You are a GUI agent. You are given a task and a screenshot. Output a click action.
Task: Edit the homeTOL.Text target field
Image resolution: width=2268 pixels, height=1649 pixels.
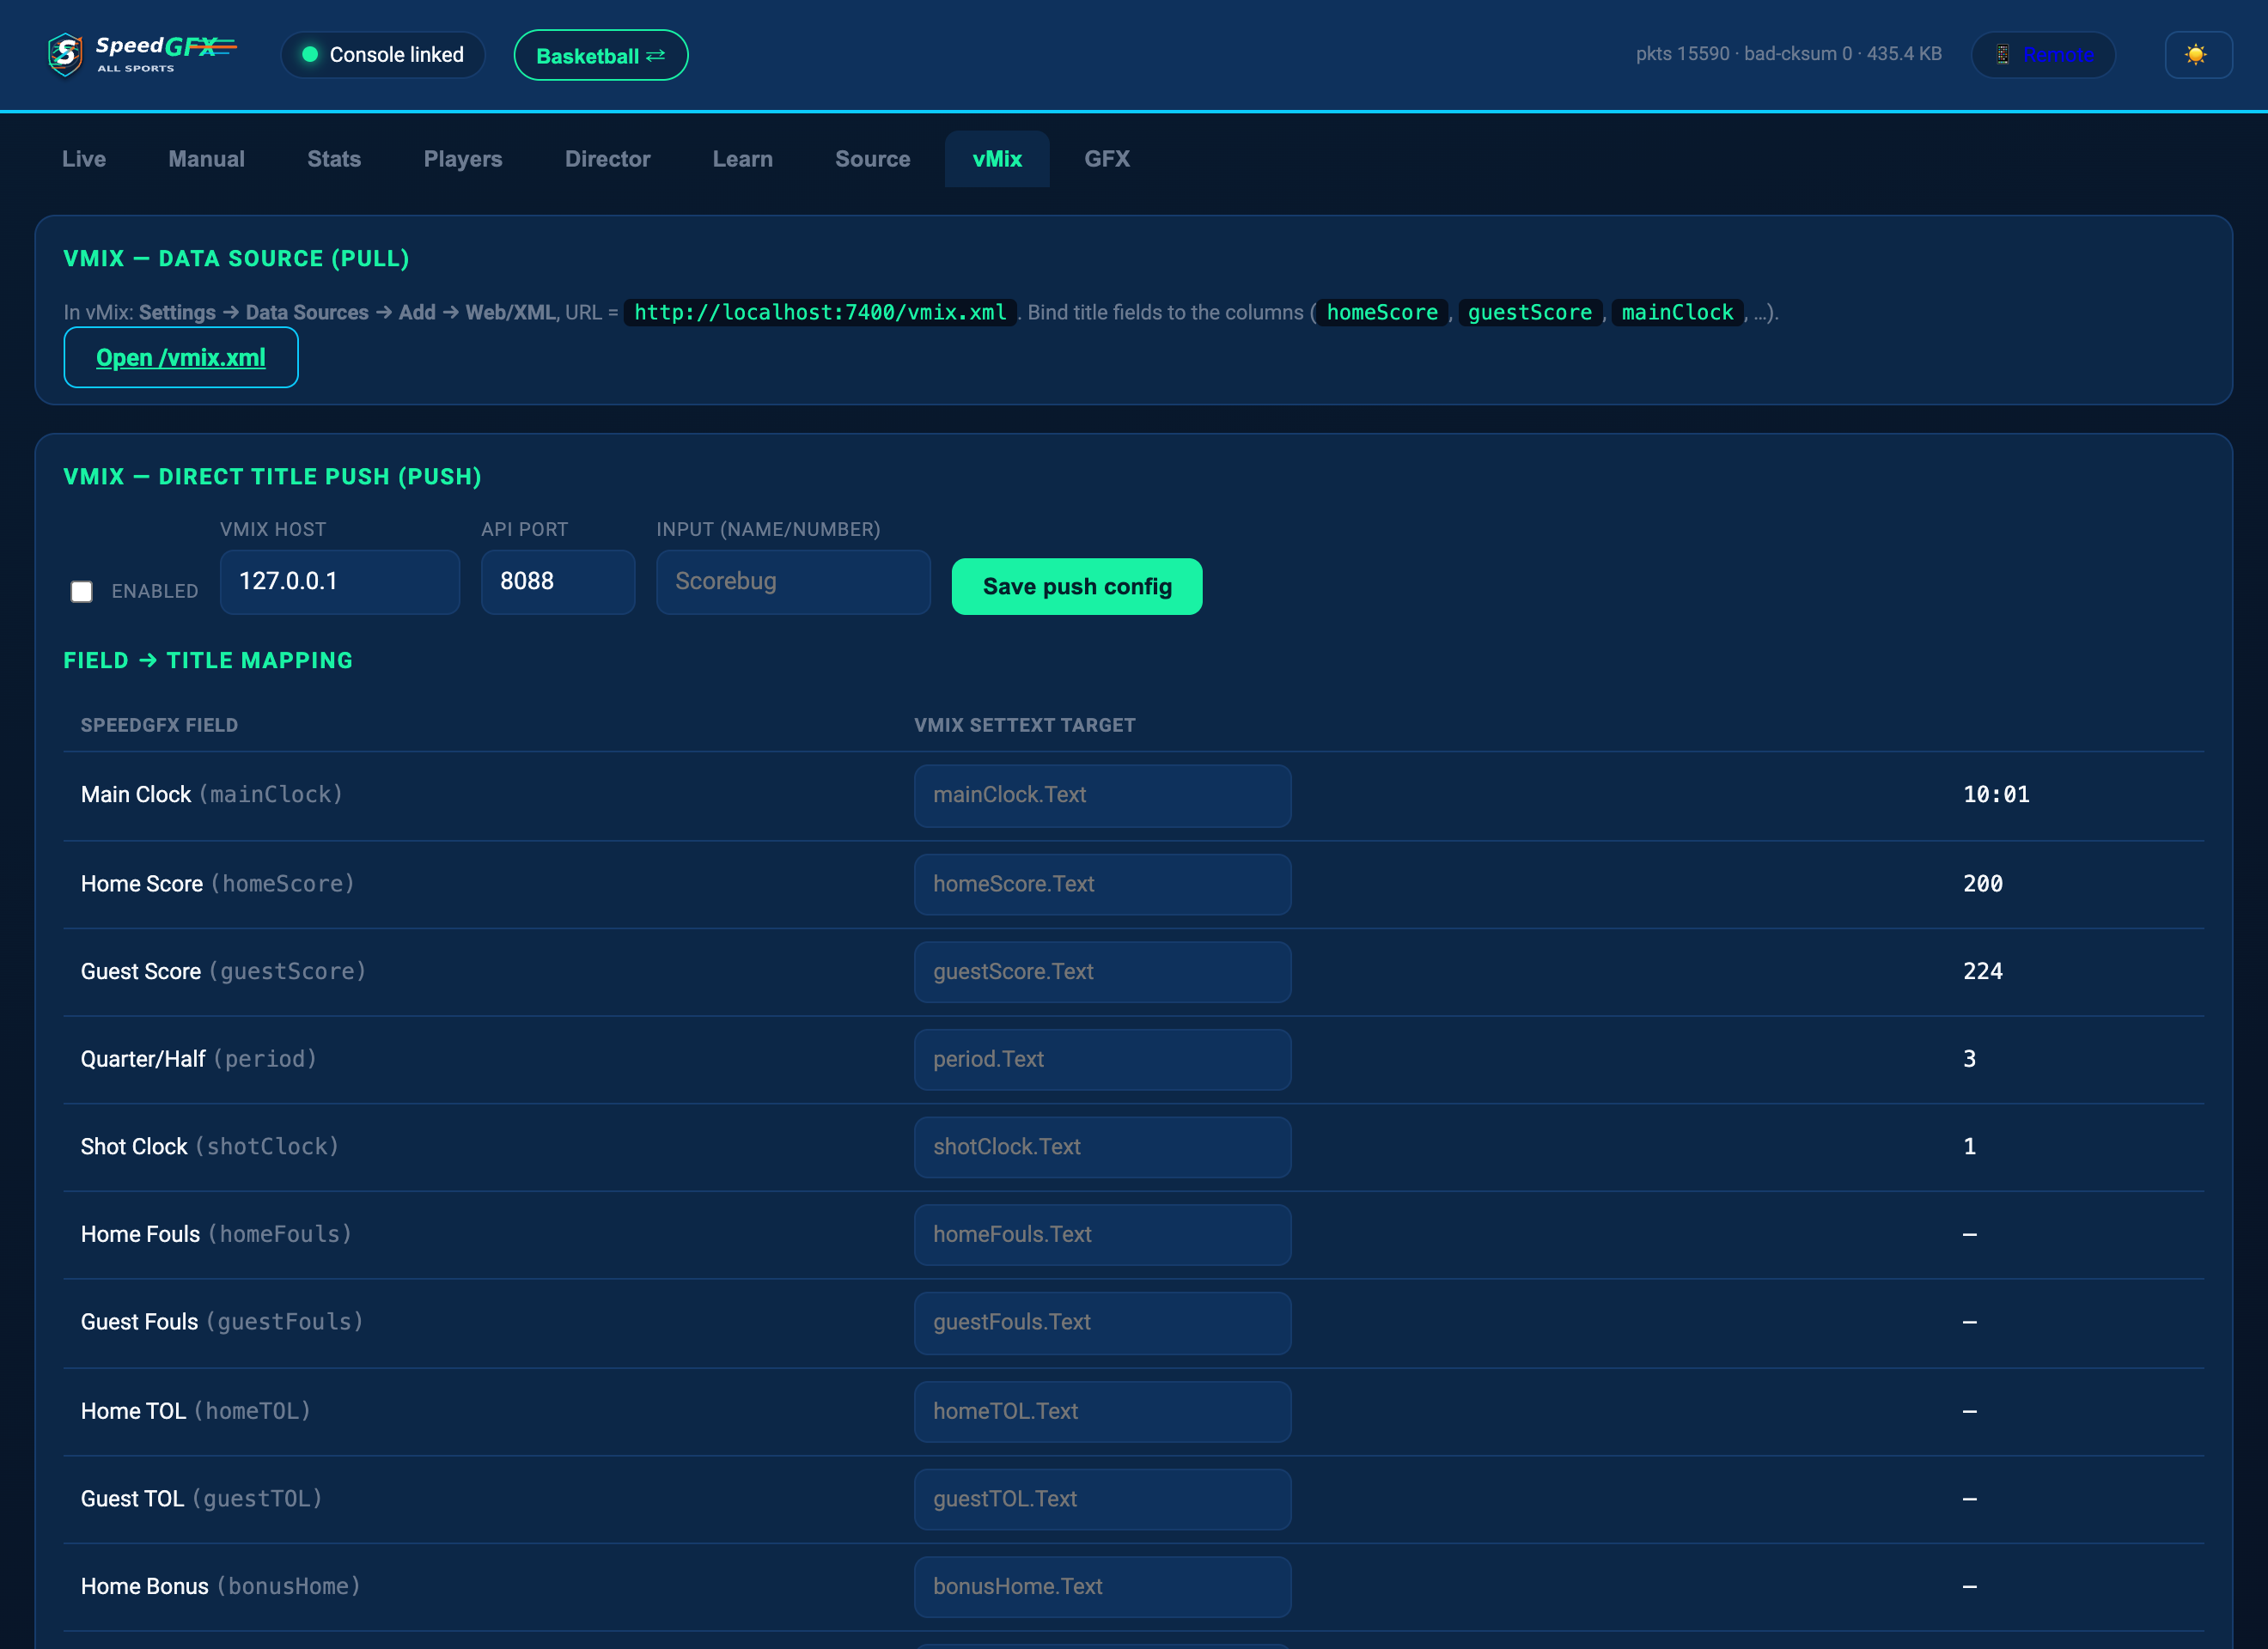(1102, 1411)
